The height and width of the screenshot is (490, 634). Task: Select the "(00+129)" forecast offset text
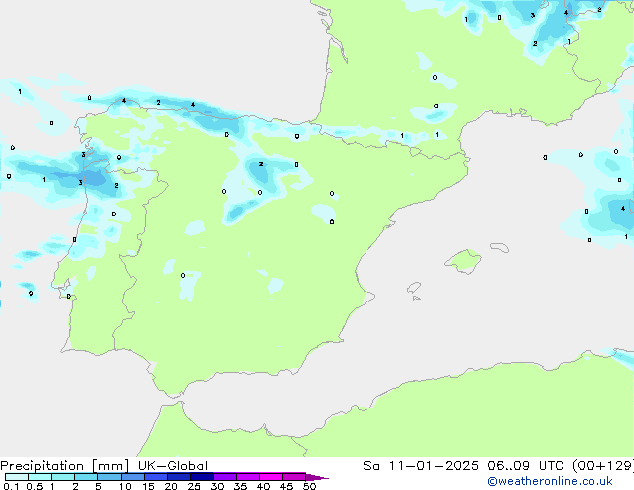click(603, 466)
